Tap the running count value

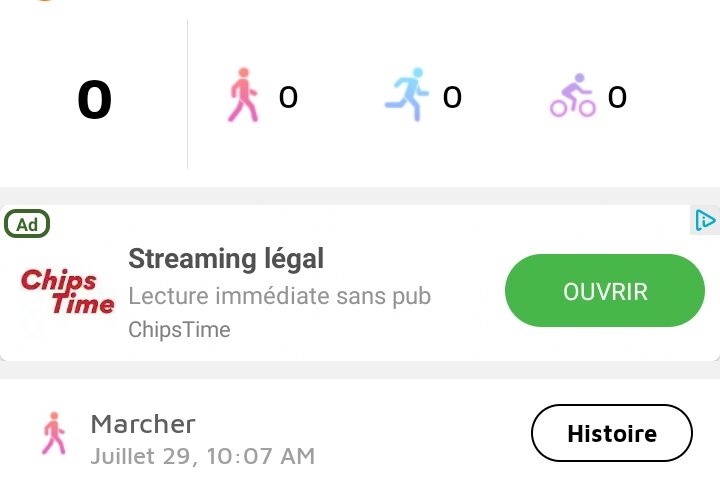[x=452, y=97]
